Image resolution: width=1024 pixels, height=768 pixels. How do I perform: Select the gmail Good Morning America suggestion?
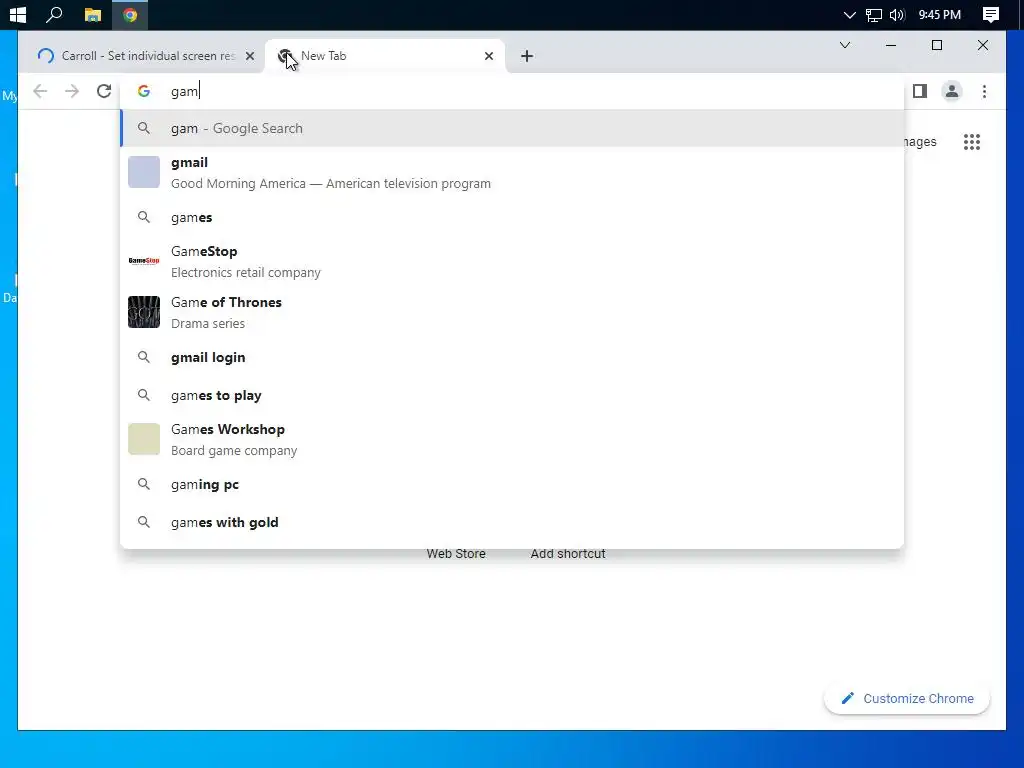[512, 172]
